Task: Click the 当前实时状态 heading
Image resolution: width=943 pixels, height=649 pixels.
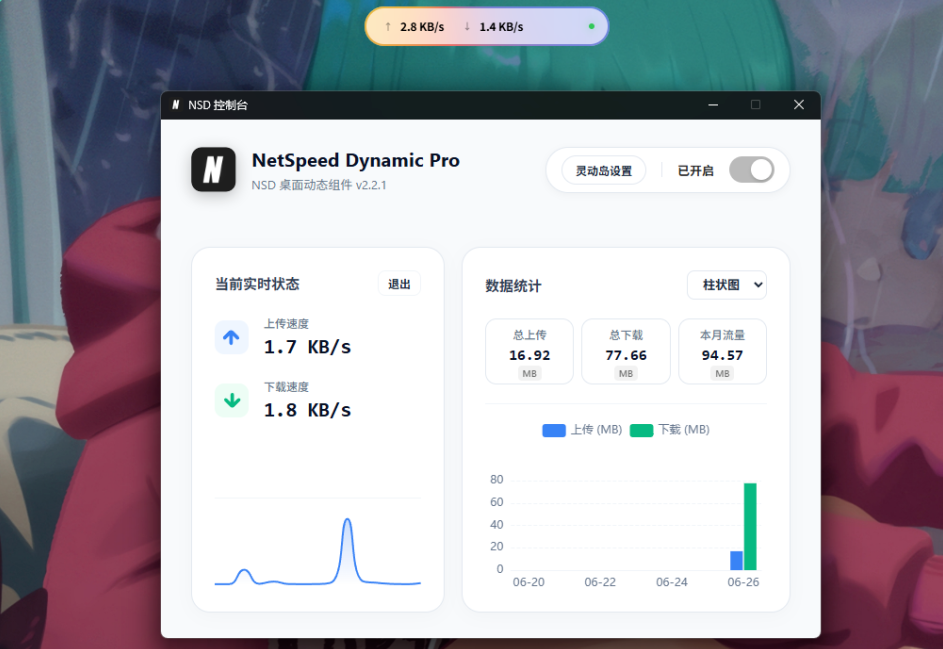Action: [x=257, y=284]
